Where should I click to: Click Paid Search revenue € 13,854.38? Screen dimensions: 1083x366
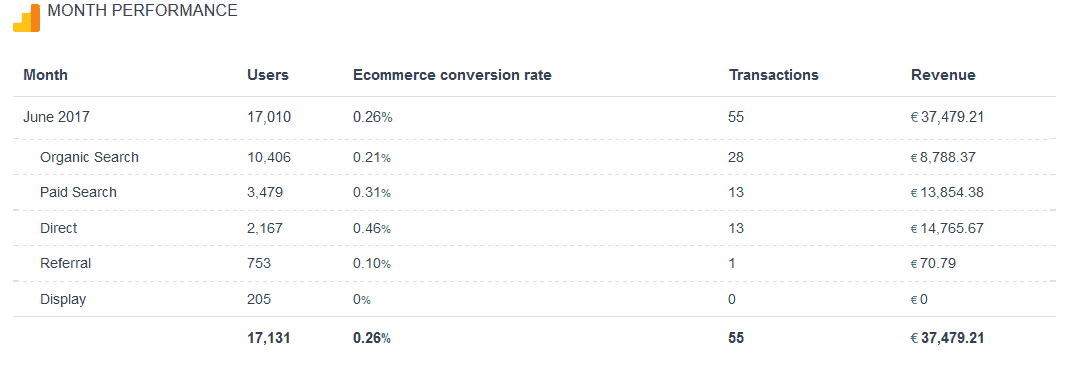pyautogui.click(x=948, y=193)
